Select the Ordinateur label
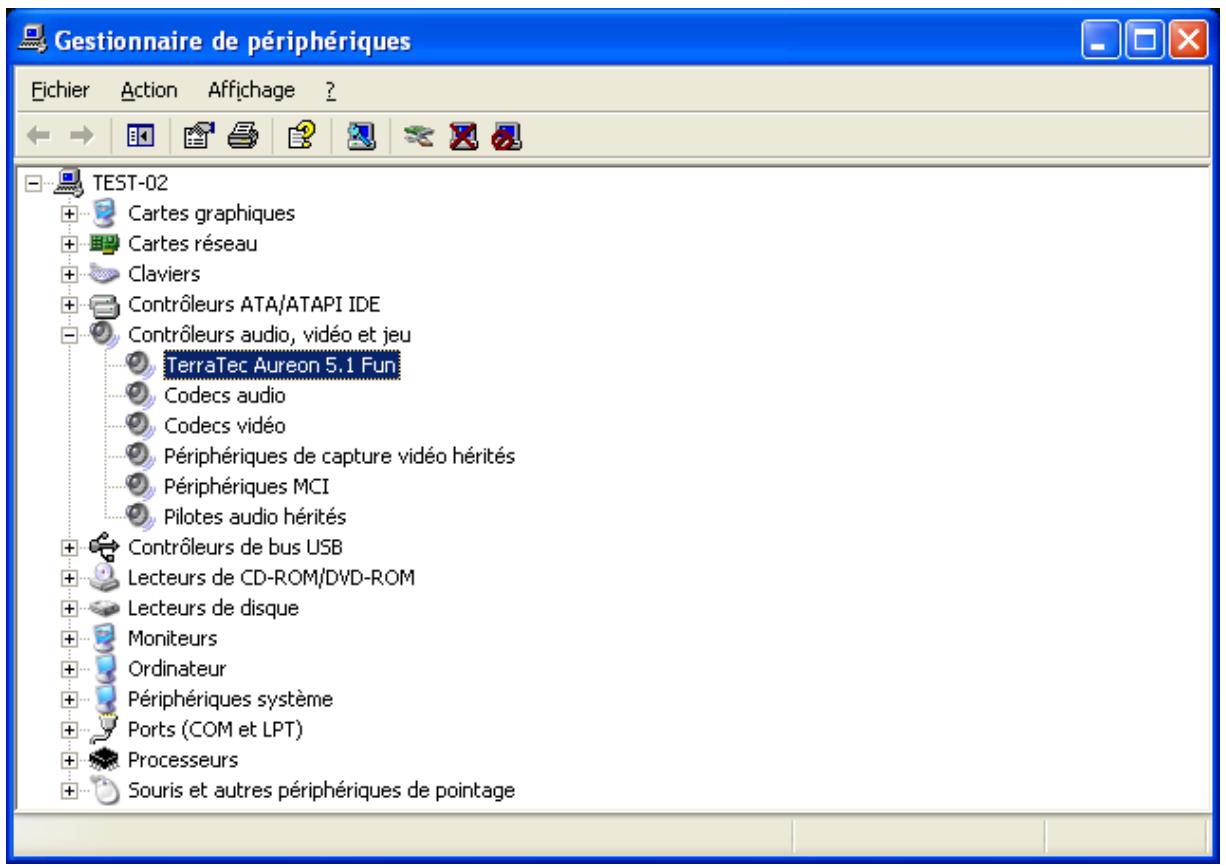 [176, 669]
